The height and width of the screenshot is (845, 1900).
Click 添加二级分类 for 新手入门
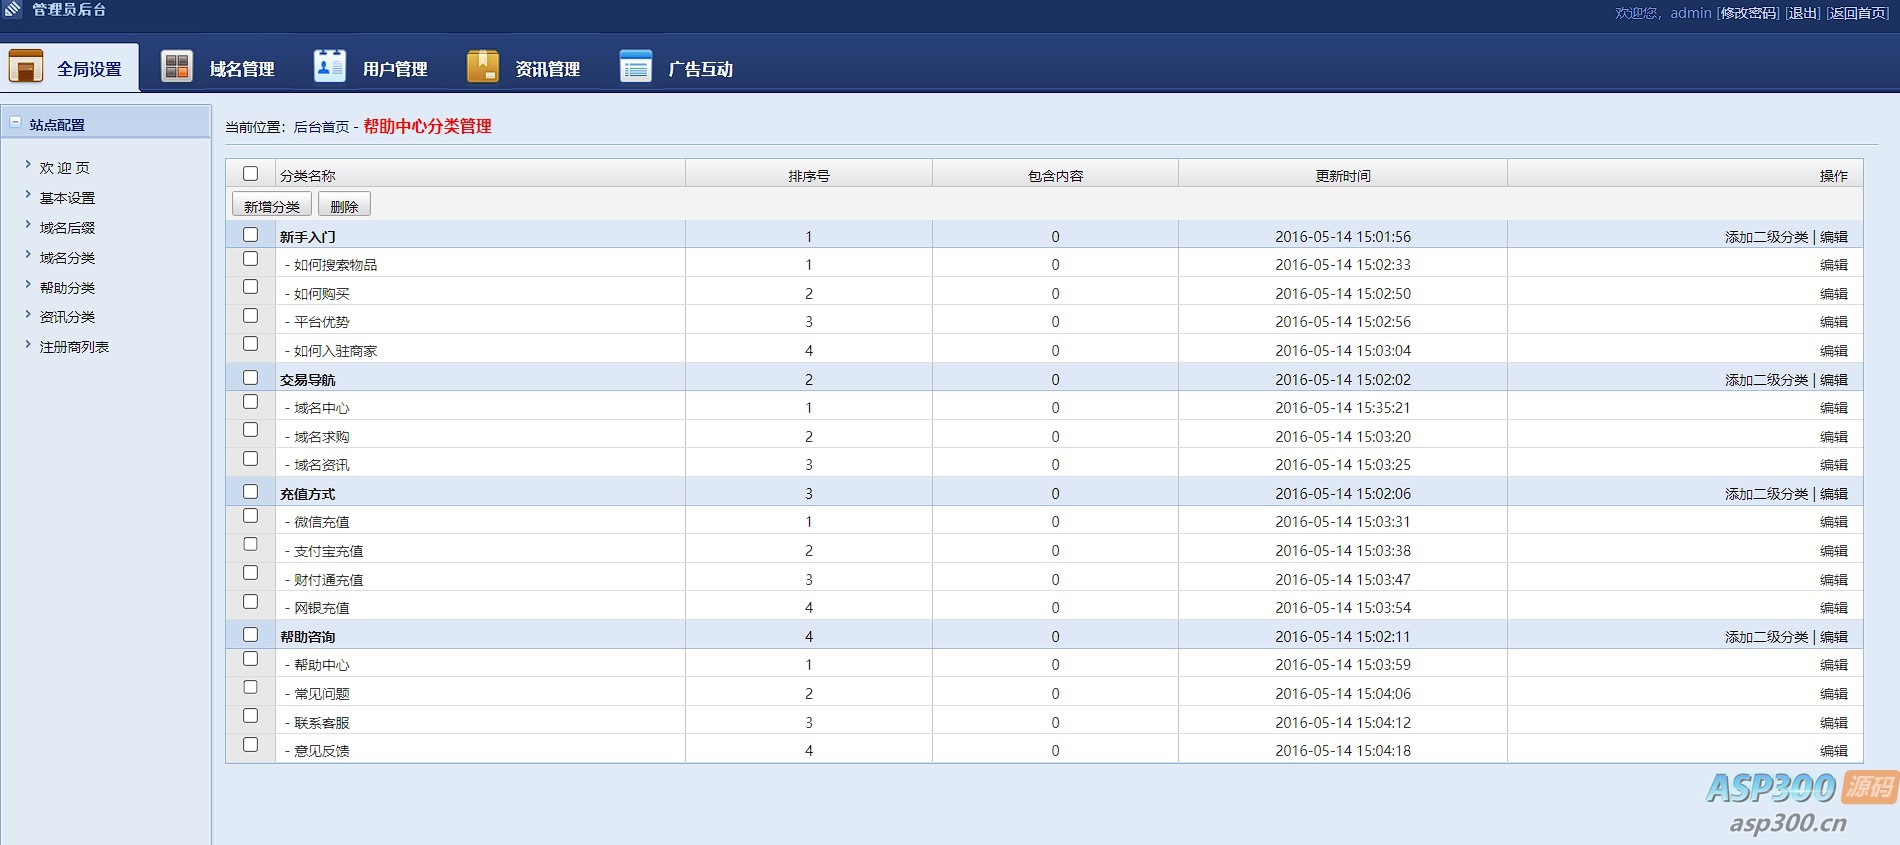1766,237
